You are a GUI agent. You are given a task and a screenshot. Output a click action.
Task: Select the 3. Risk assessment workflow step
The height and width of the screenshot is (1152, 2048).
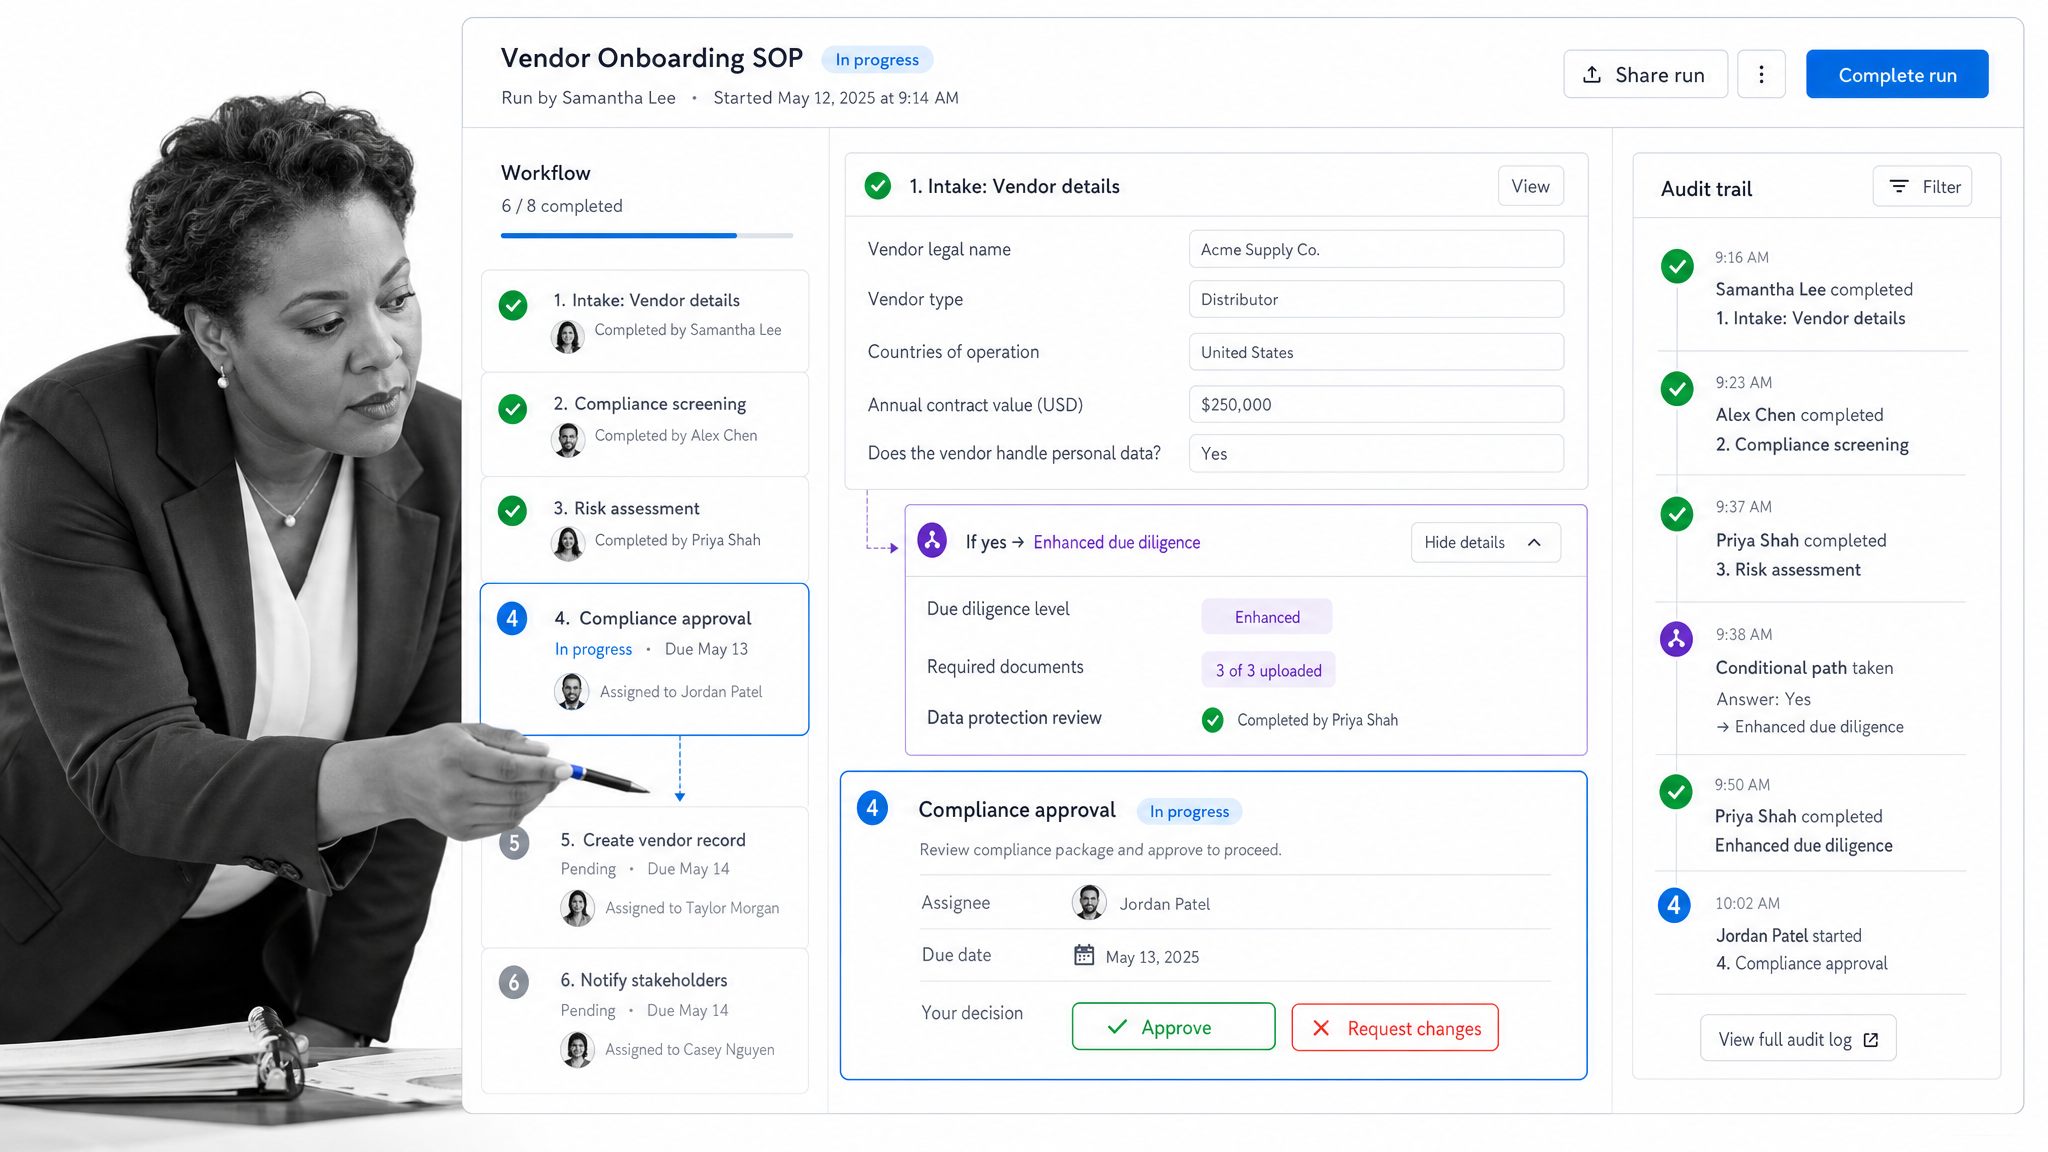pos(645,528)
